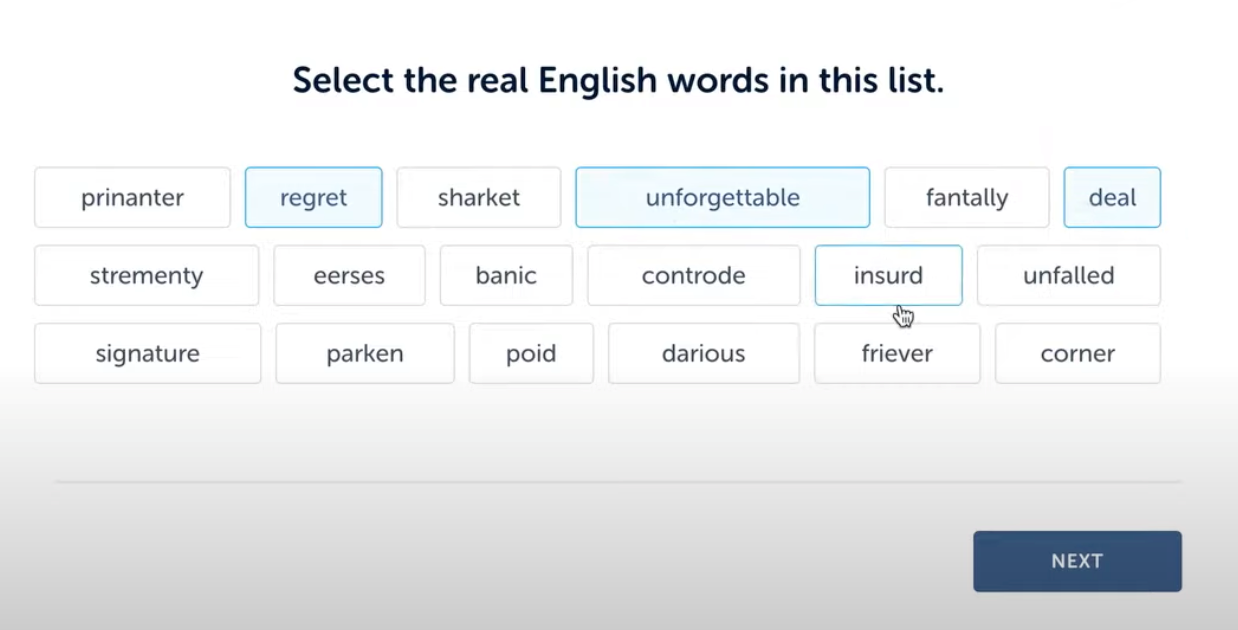Select the 'parken' word tile
This screenshot has height=630, width=1238.
click(x=364, y=353)
